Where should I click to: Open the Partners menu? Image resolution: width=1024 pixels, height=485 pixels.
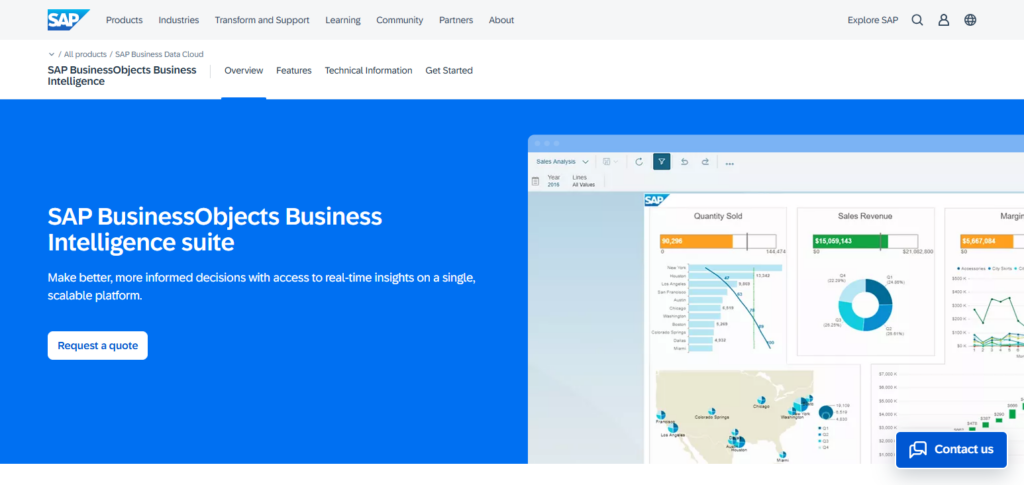456,20
